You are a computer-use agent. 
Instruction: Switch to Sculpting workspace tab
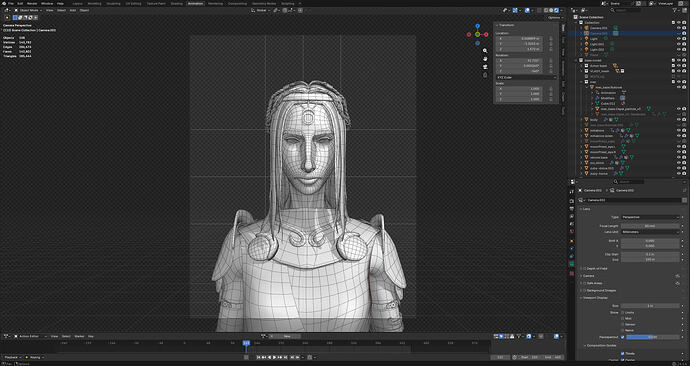pyautogui.click(x=114, y=3)
